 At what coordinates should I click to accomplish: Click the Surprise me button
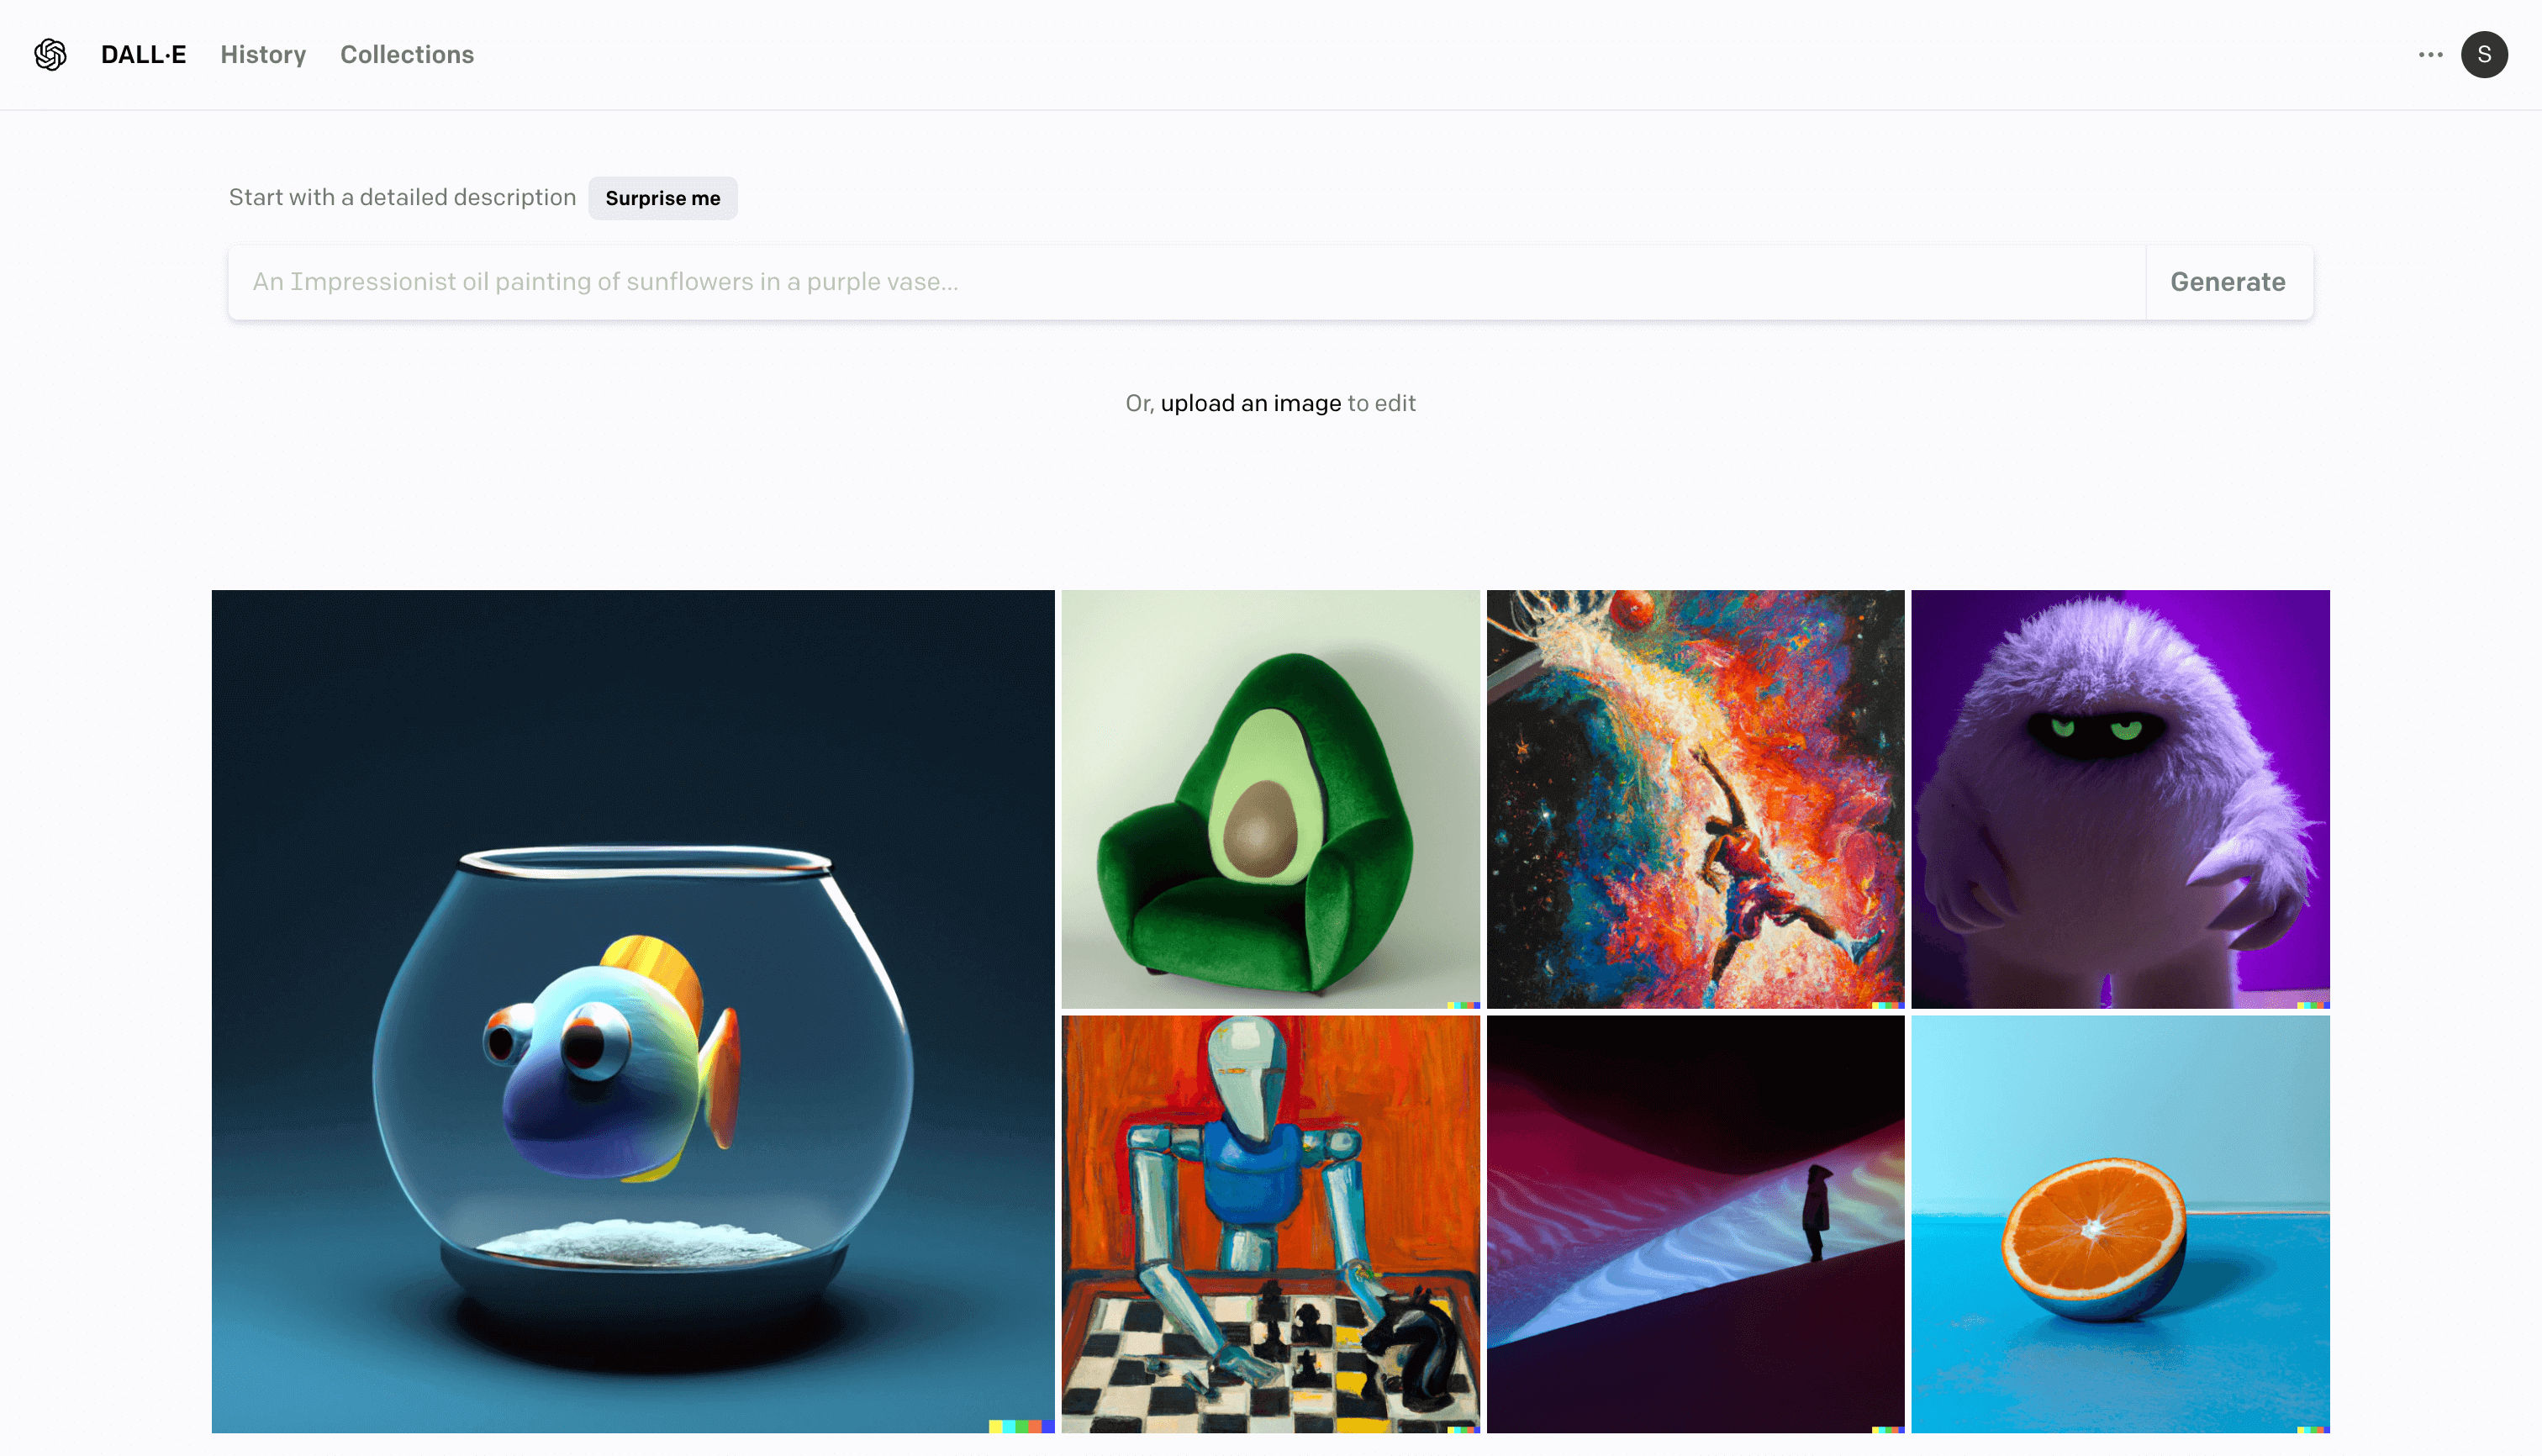(x=662, y=198)
